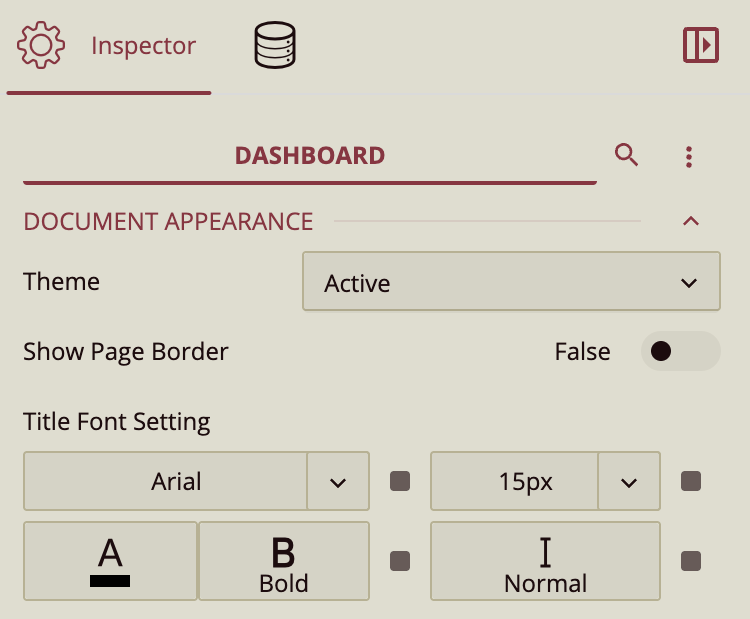Switch to the Inspector tab
This screenshot has width=750, height=619.
point(143,46)
